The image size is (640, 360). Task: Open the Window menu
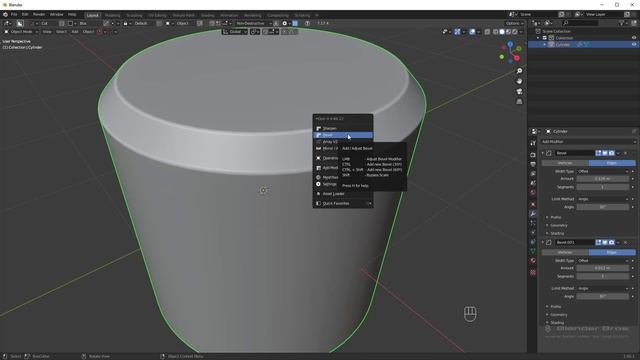pos(56,15)
